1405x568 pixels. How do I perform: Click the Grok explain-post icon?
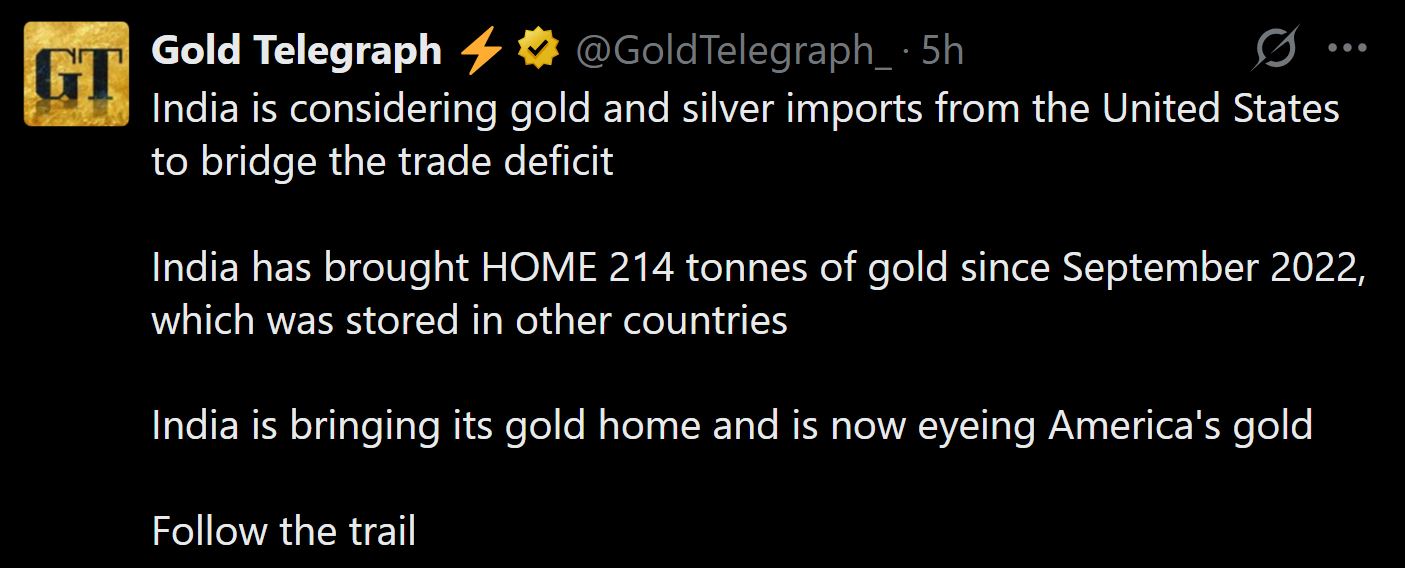tap(1275, 48)
